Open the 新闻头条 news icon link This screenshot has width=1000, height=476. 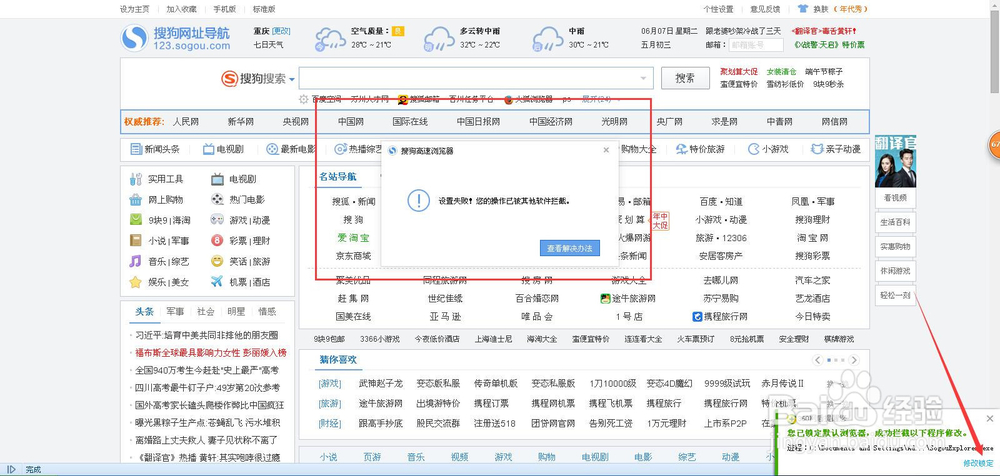136,149
